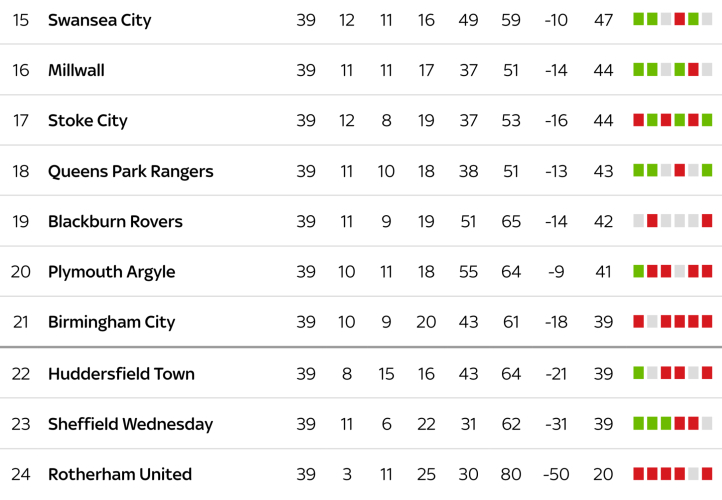Click Rotherham United's points total of 20

[603, 474]
